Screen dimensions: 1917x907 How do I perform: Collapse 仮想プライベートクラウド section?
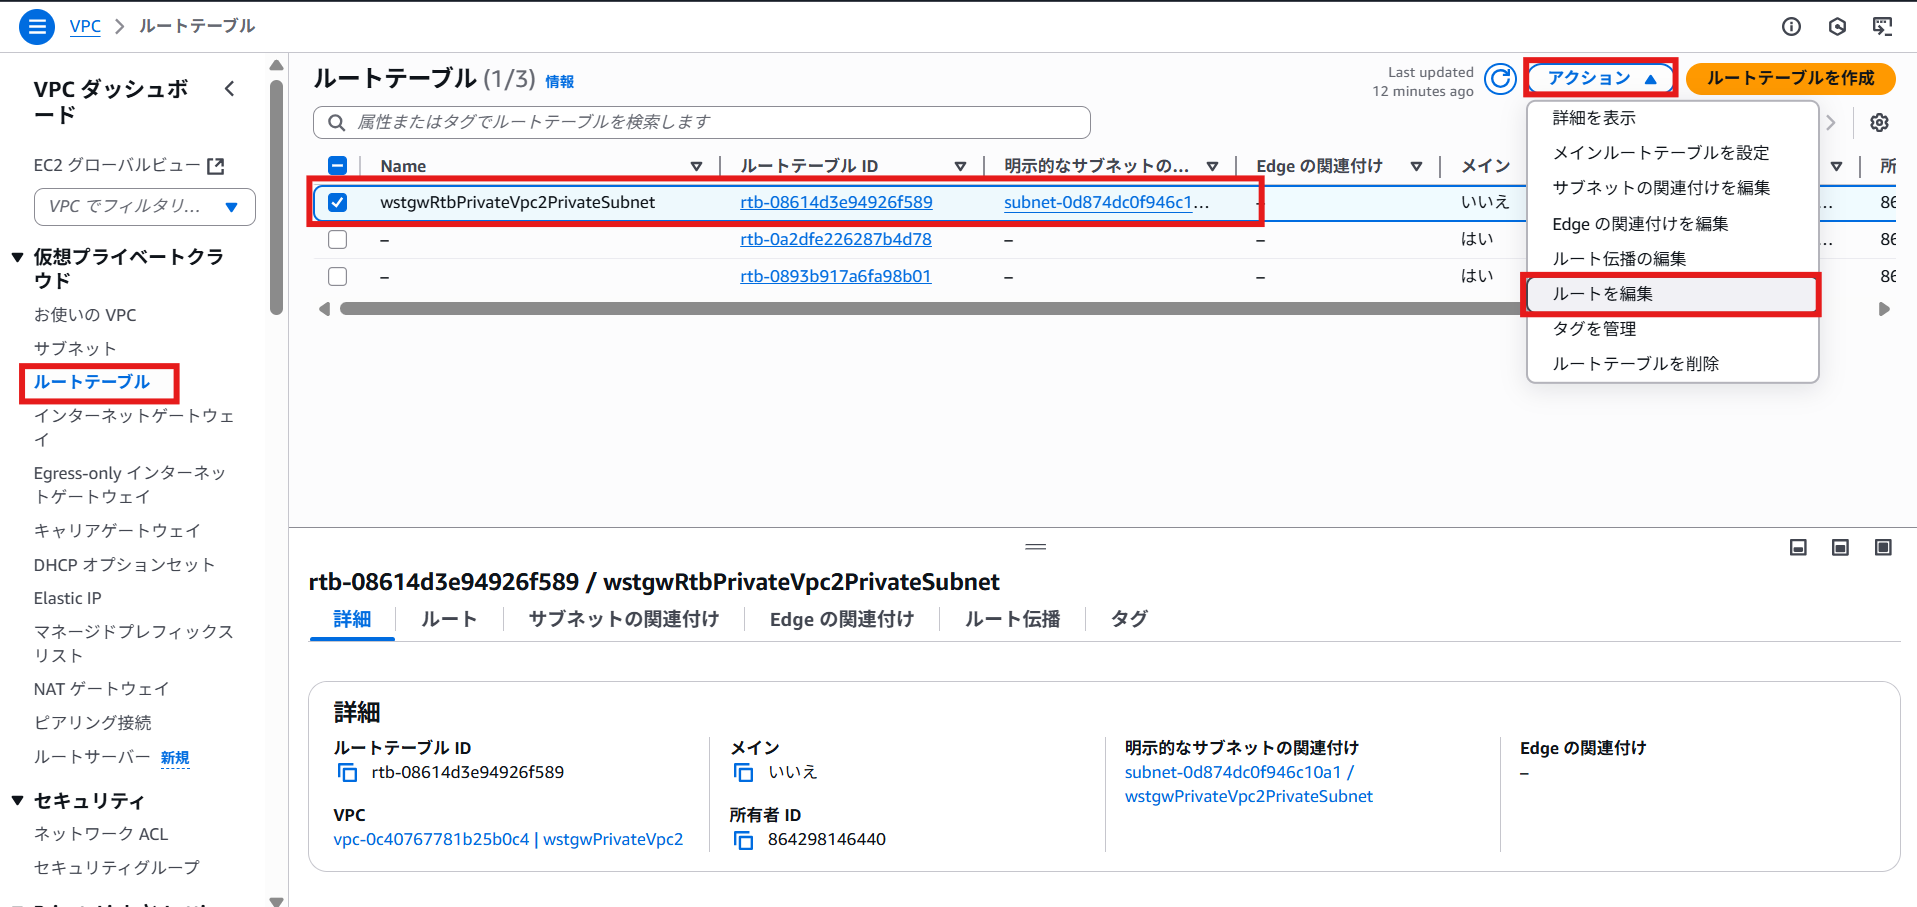18,257
